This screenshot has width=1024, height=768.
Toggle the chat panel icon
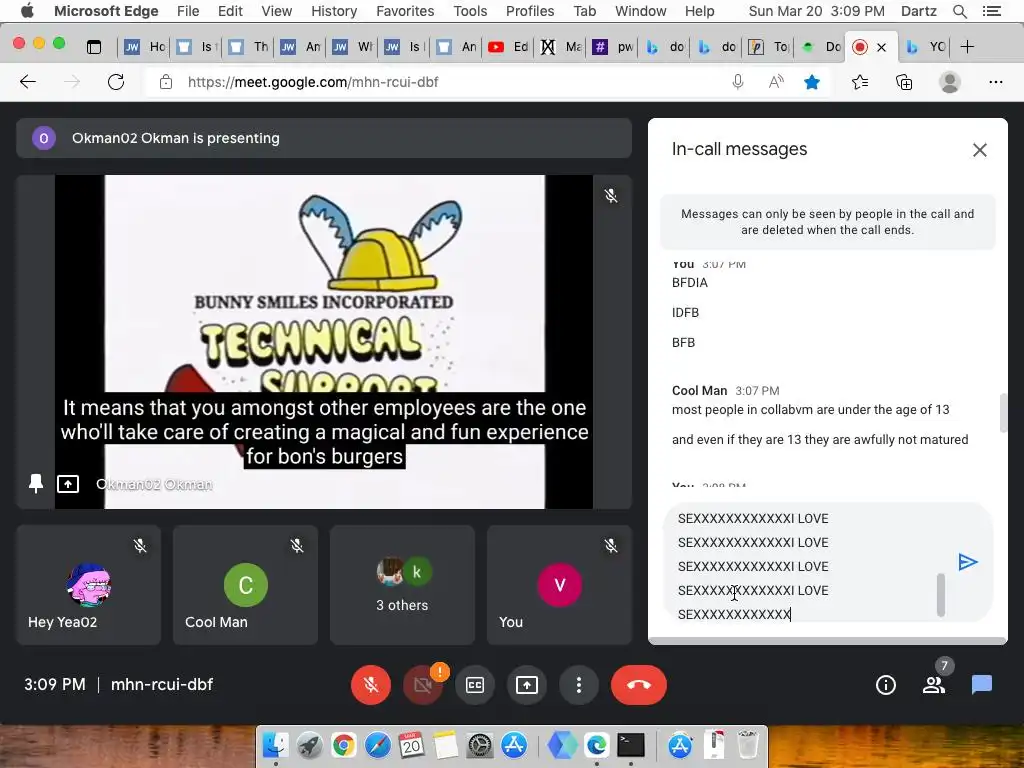click(982, 684)
